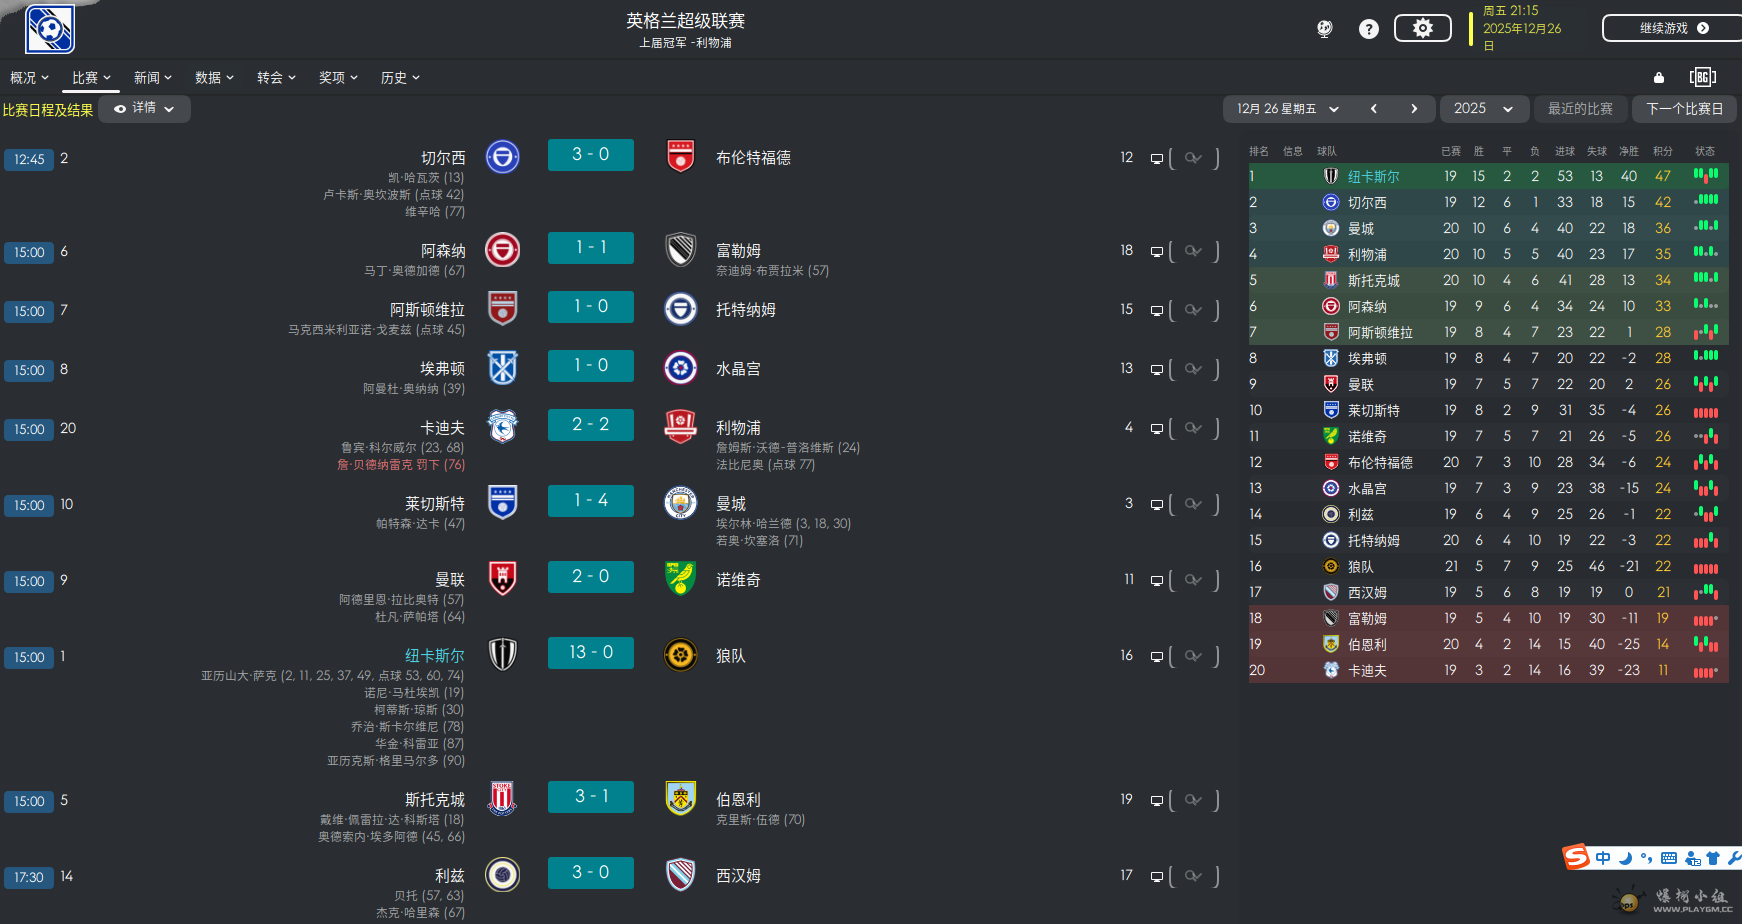1742x924 pixels.
Task: Click the 诺维奇 canary club badge
Action: click(x=680, y=579)
